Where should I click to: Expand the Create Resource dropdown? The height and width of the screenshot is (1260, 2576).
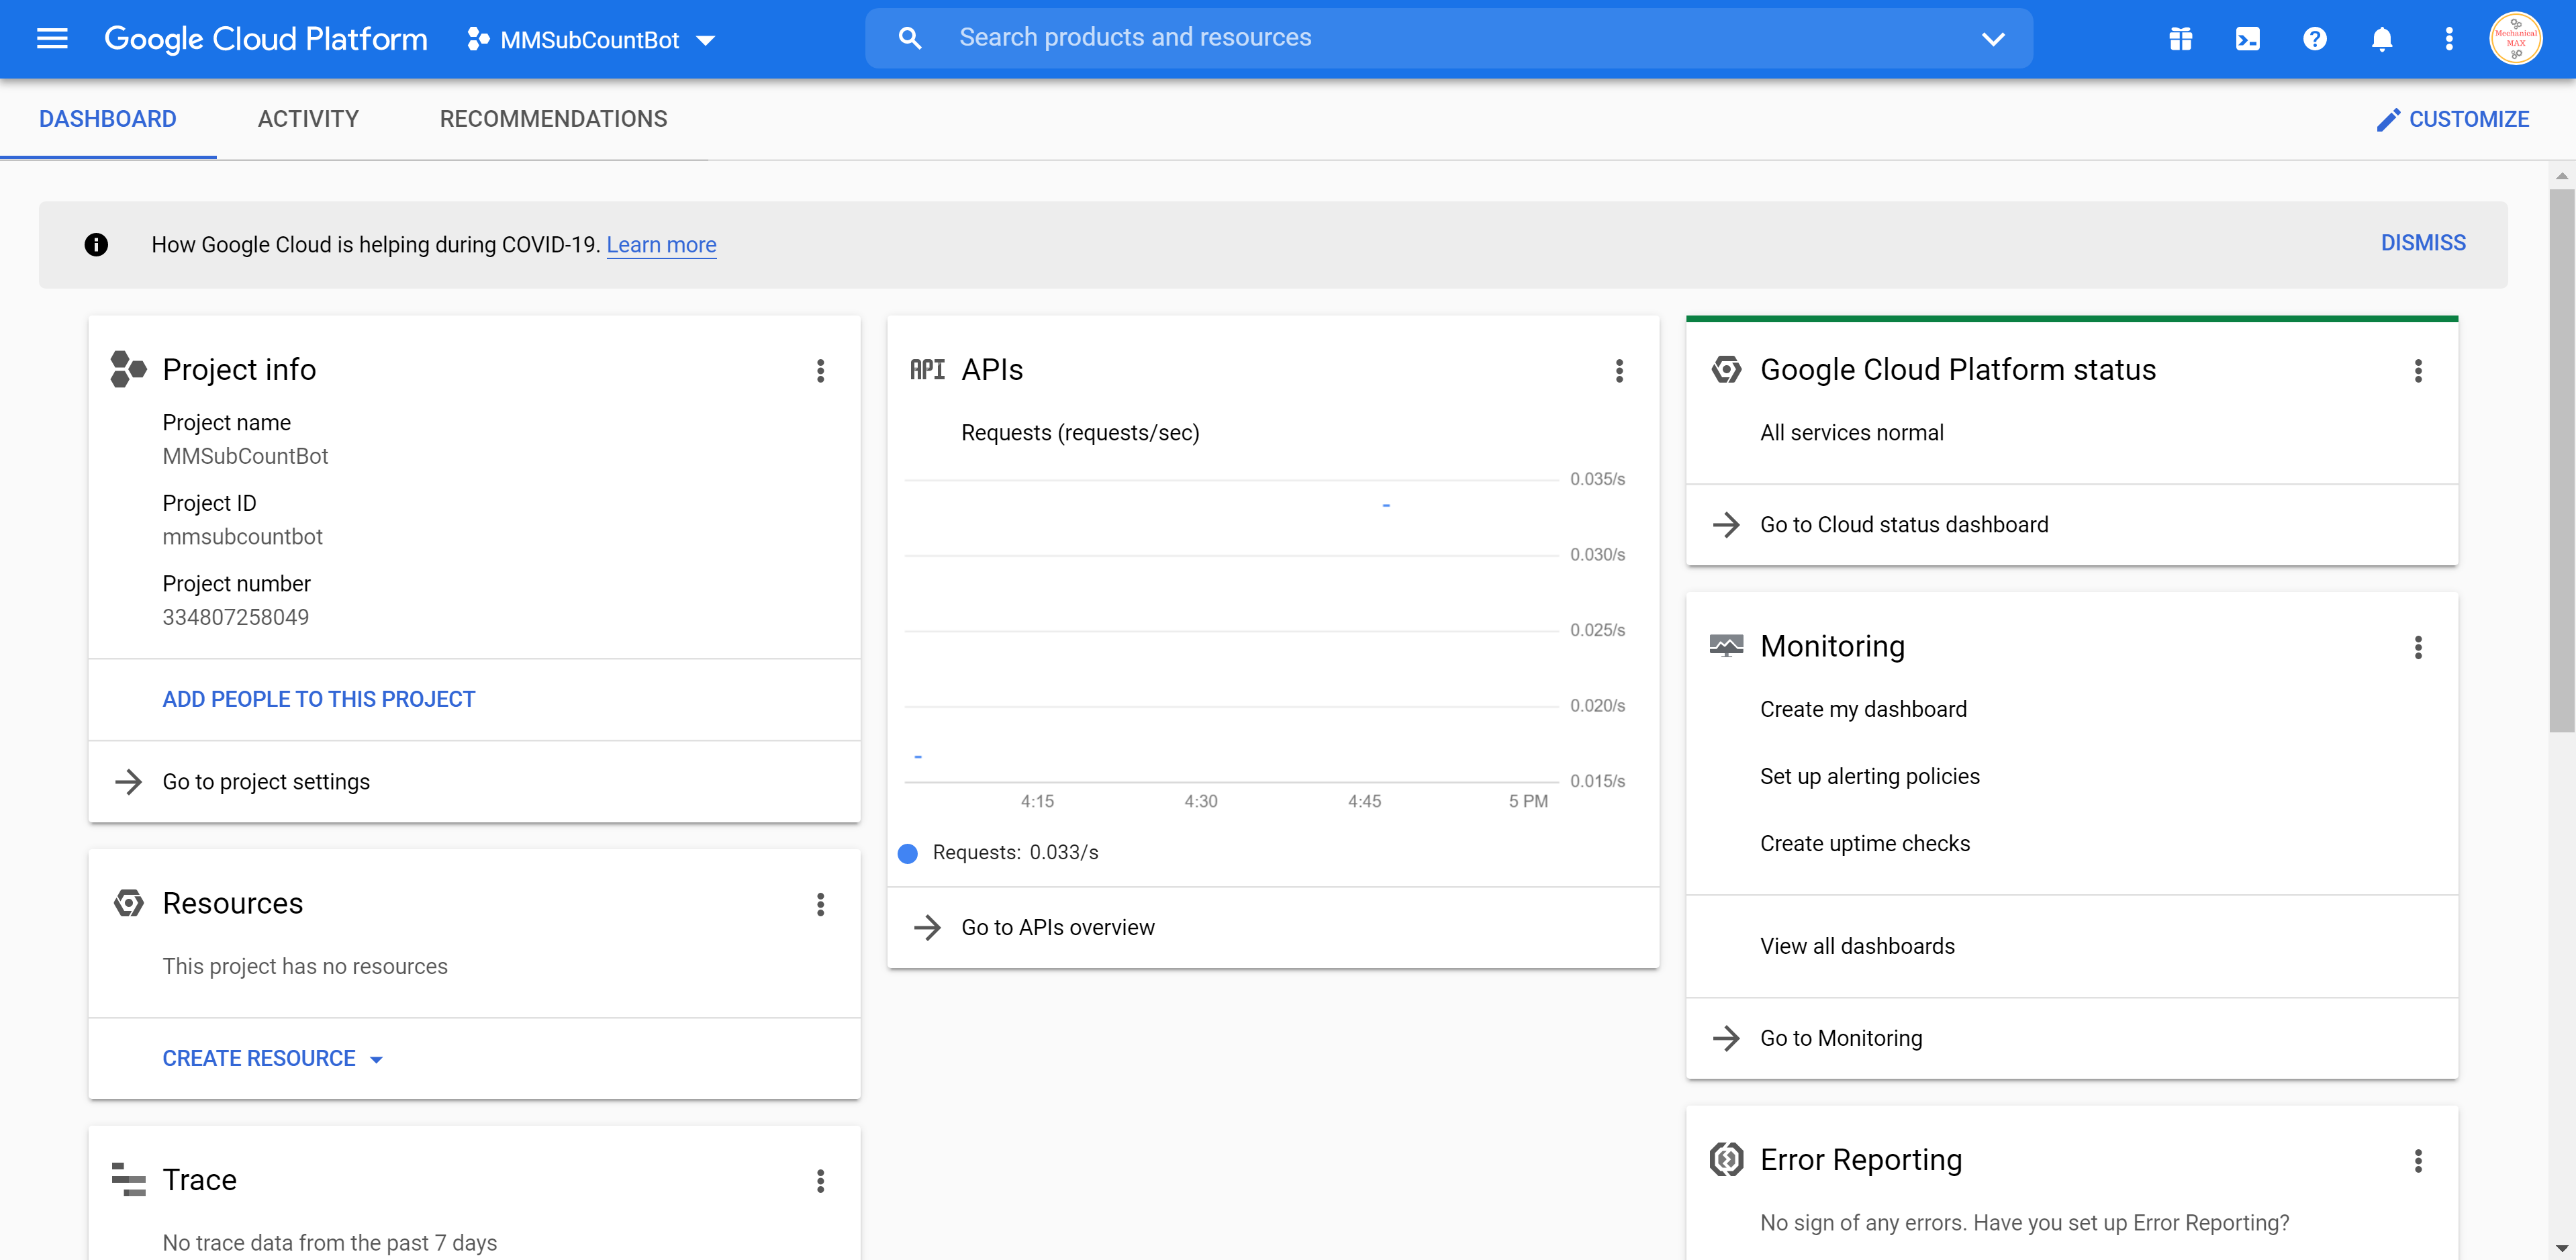pyautogui.click(x=272, y=1058)
